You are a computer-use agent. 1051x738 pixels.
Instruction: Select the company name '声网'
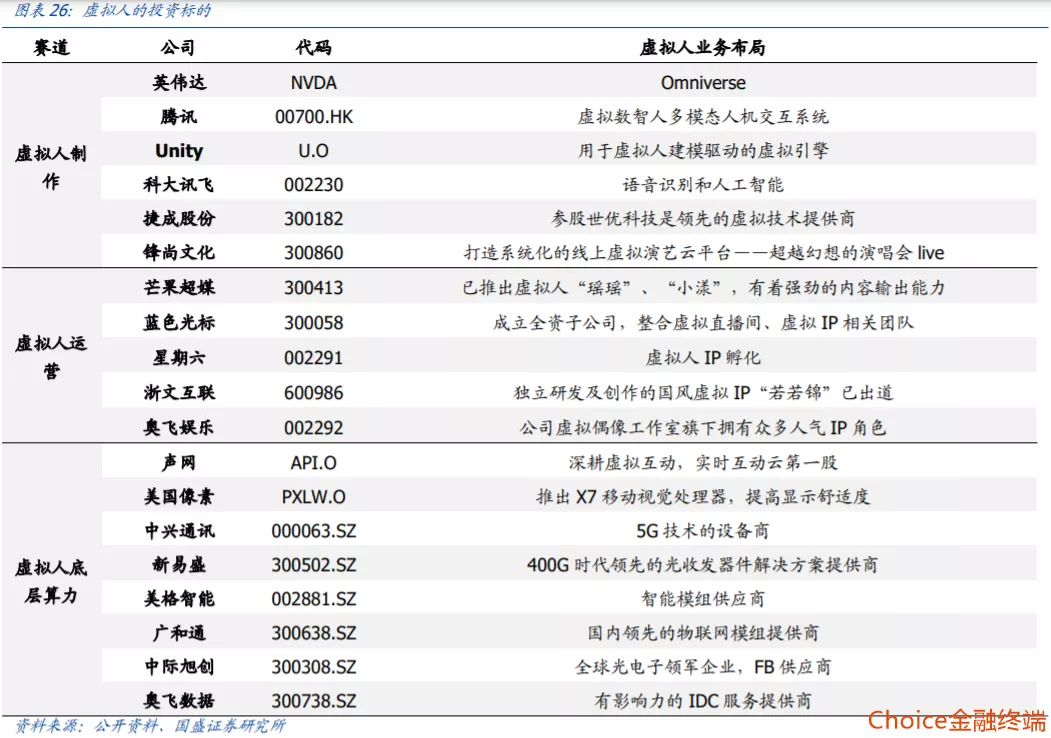[x=179, y=463]
